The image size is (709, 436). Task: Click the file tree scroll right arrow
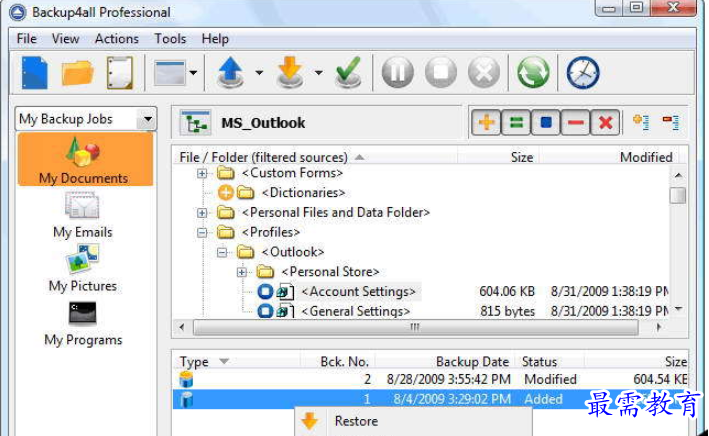[x=659, y=327]
